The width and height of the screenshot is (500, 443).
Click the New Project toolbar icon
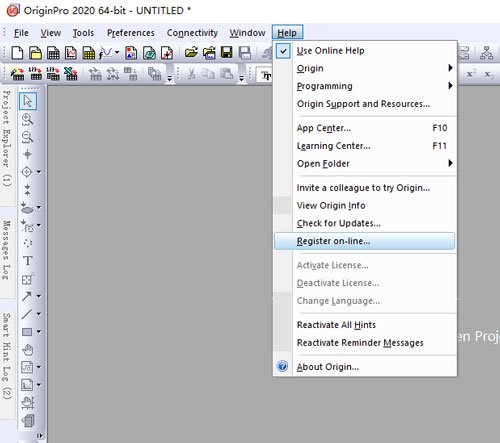(17, 53)
